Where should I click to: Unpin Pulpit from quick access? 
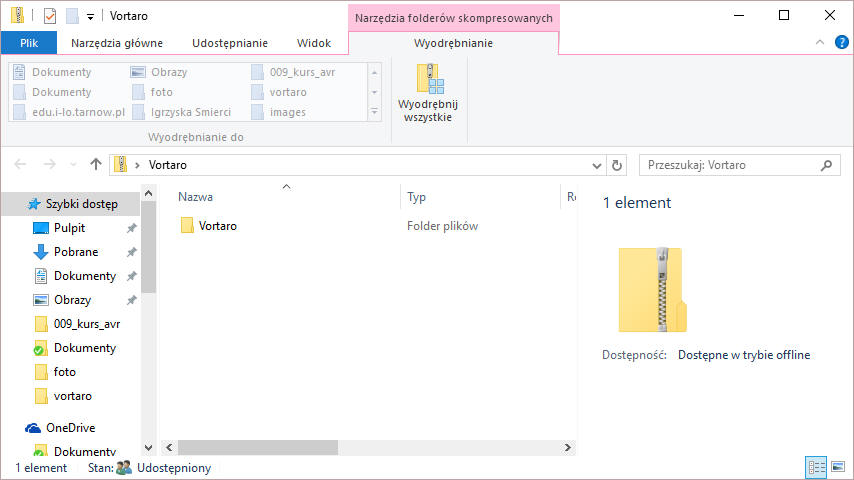(x=131, y=228)
